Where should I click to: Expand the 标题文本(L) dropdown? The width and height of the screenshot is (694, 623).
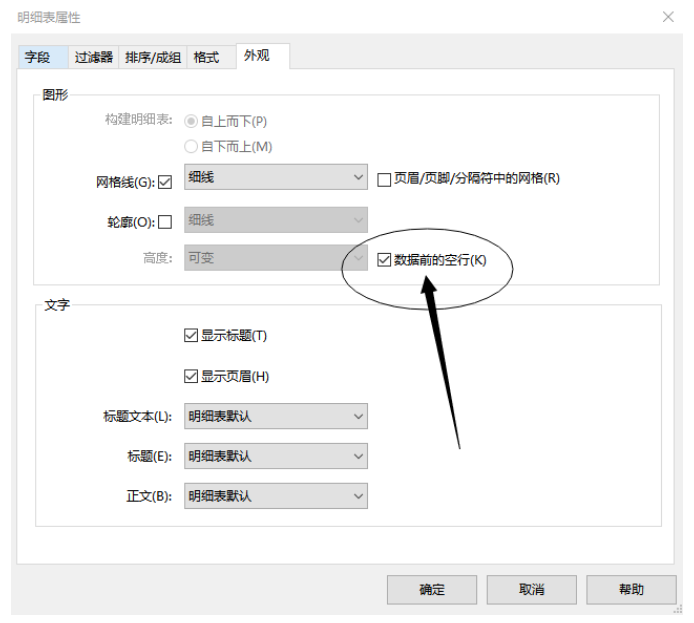275,416
